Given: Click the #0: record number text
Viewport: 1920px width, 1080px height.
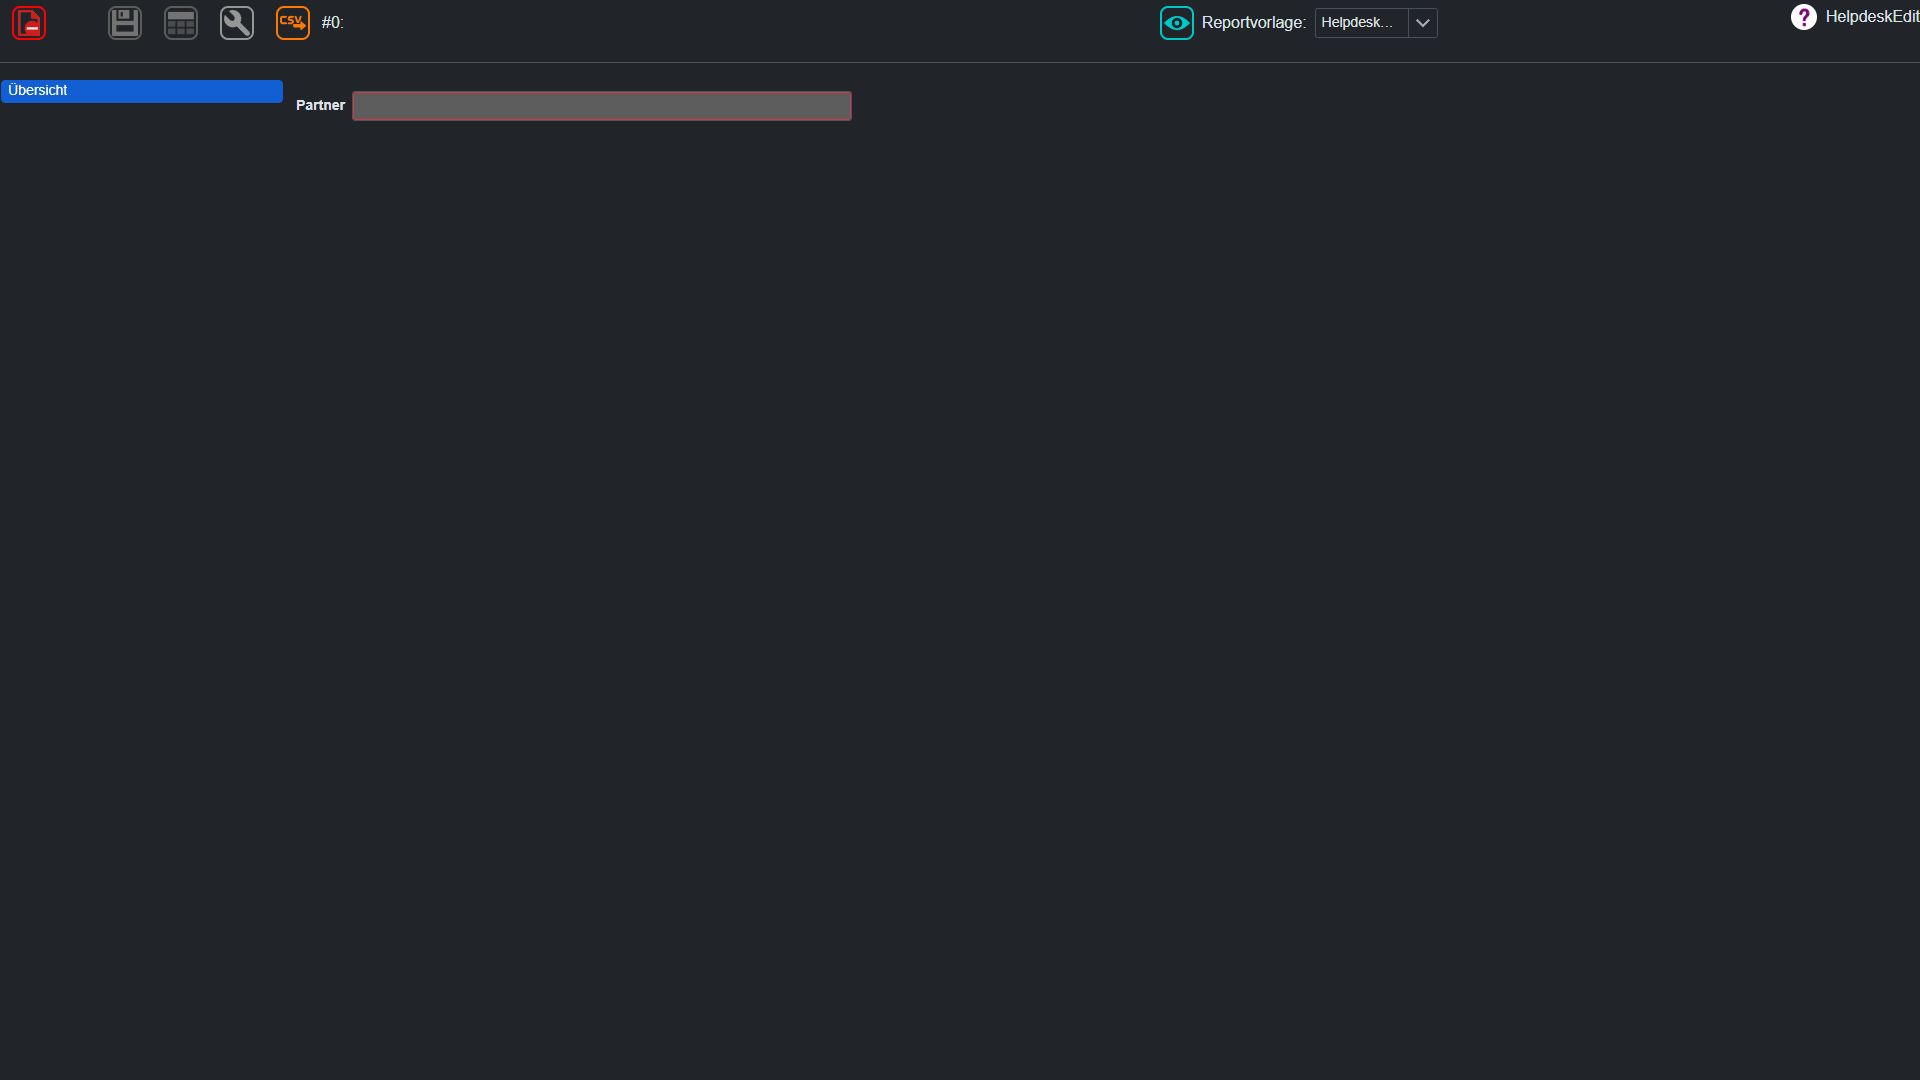Looking at the screenshot, I should 333,23.
